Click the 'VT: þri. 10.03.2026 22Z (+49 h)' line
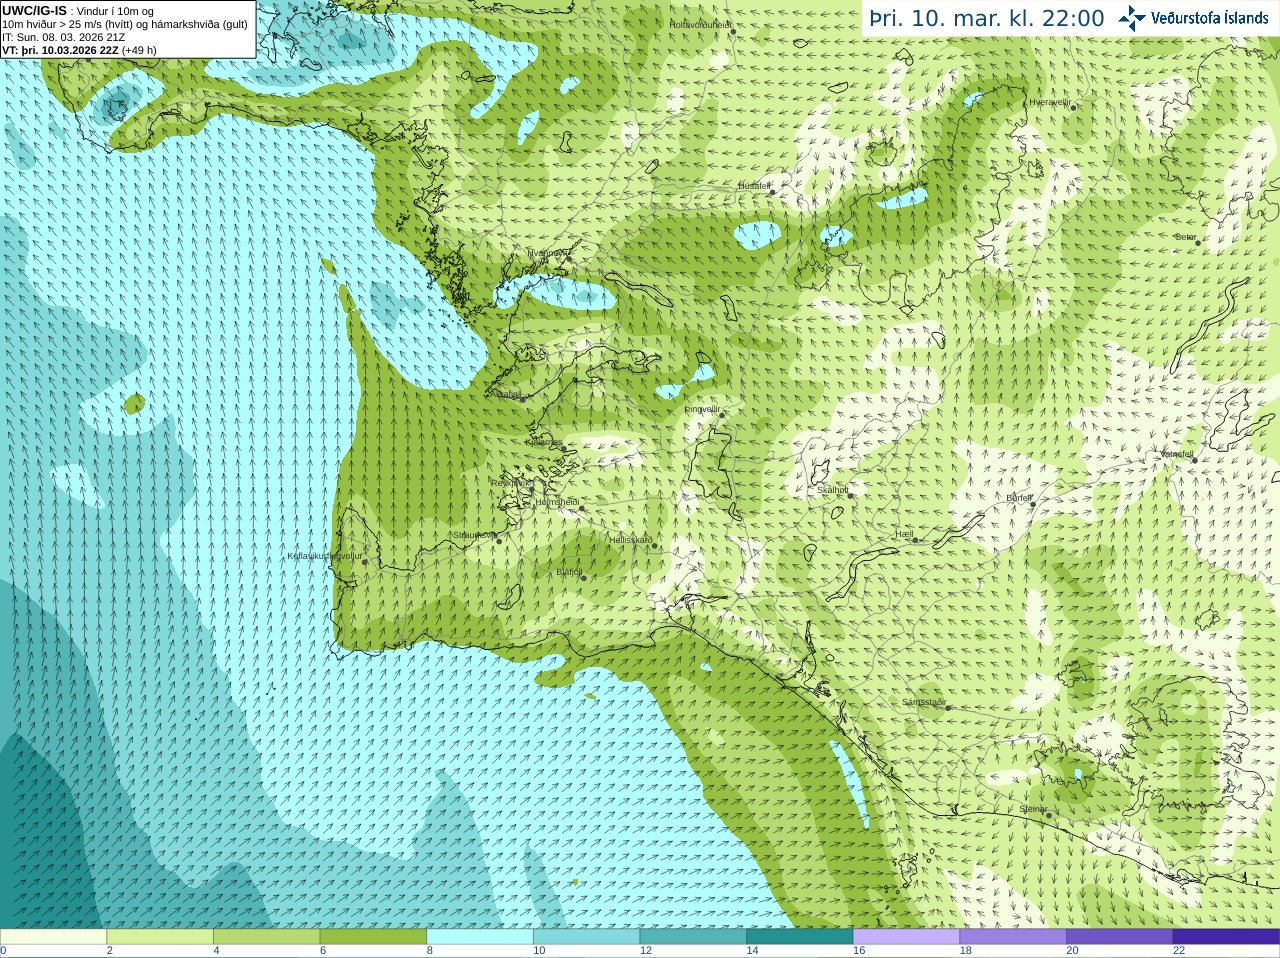The height and width of the screenshot is (958, 1280). click(79, 50)
